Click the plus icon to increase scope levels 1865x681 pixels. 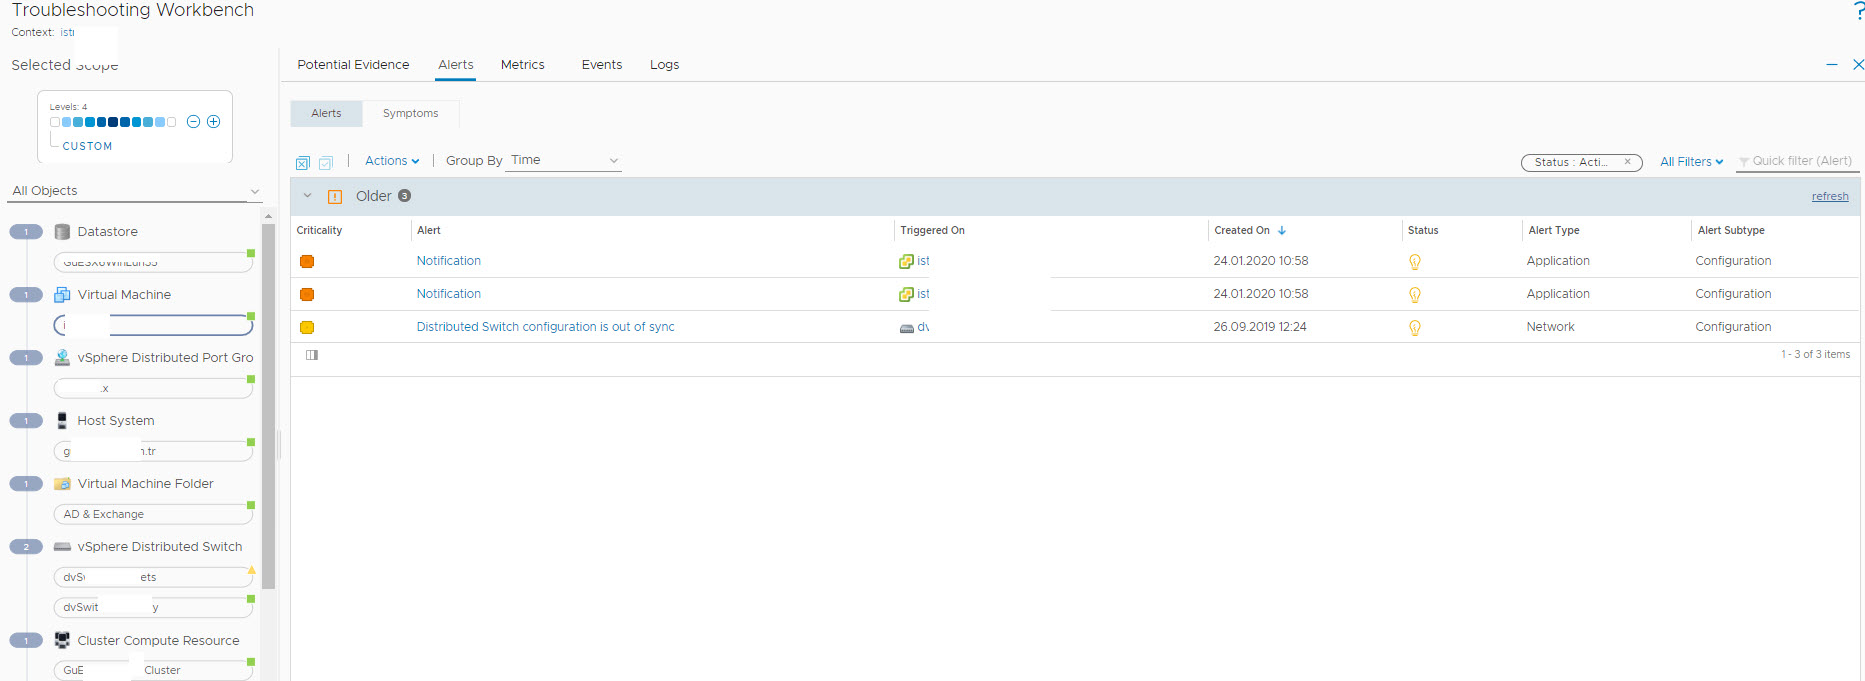(213, 122)
